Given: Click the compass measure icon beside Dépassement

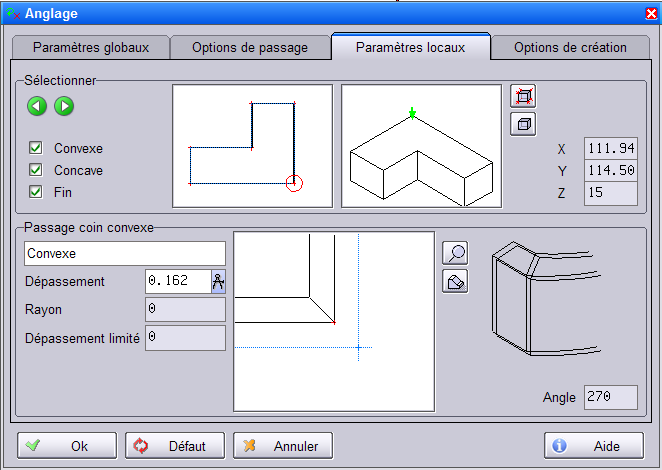Looking at the screenshot, I should [x=218, y=282].
